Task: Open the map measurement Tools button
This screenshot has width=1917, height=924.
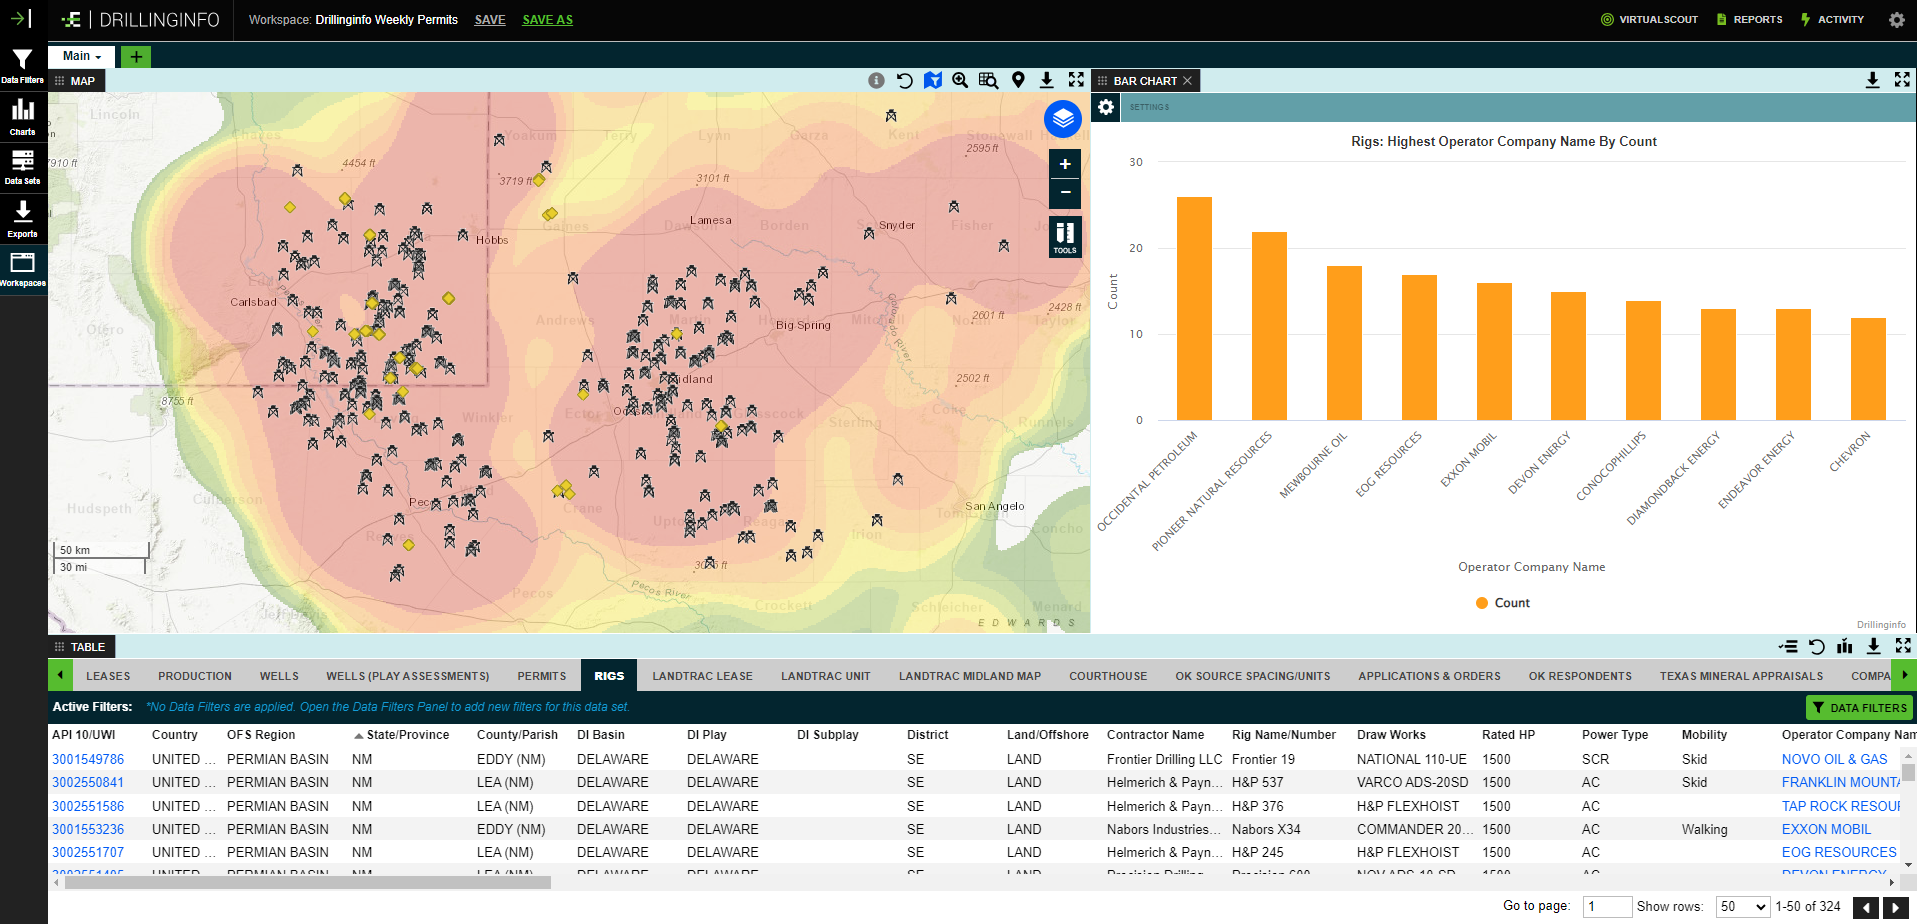Action: [1064, 238]
